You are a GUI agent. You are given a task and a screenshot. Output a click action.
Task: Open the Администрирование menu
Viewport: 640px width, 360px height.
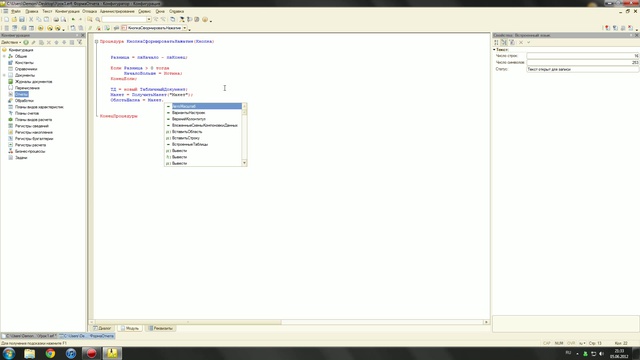pos(117,11)
